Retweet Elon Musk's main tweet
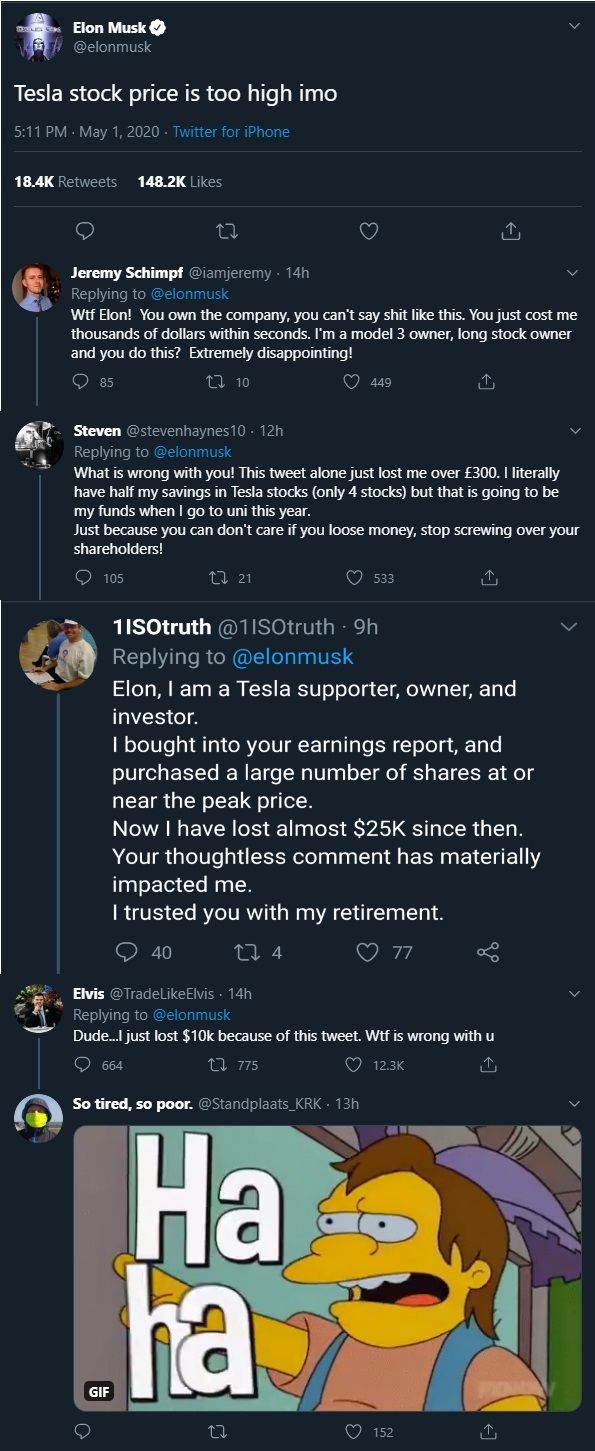This screenshot has width=595, height=1451. point(227,231)
